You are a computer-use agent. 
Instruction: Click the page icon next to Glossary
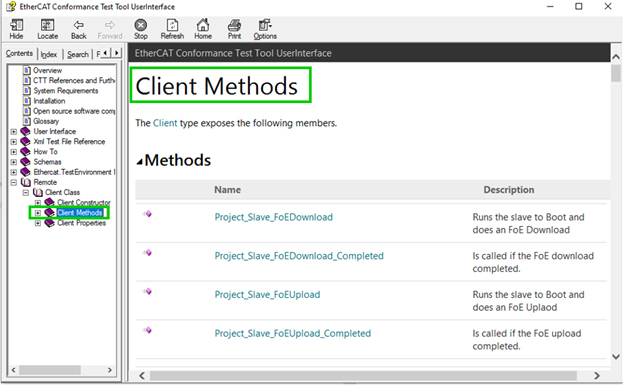(x=27, y=121)
